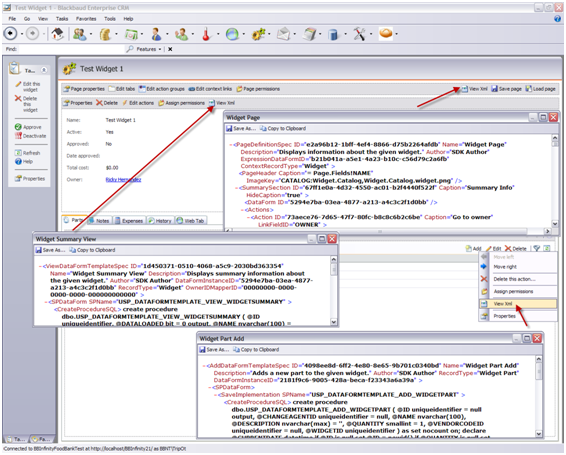Switch to the Expenses tab
The image size is (566, 455).
pyautogui.click(x=129, y=221)
